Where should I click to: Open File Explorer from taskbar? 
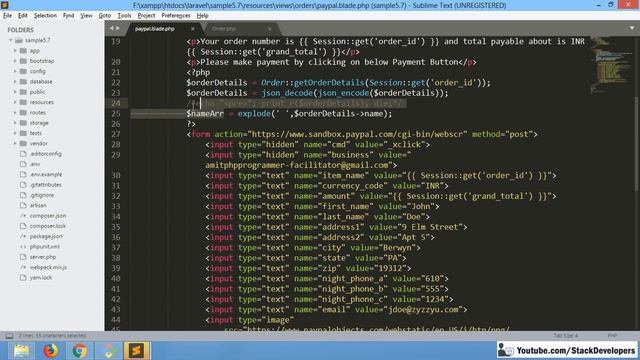(x=22, y=351)
